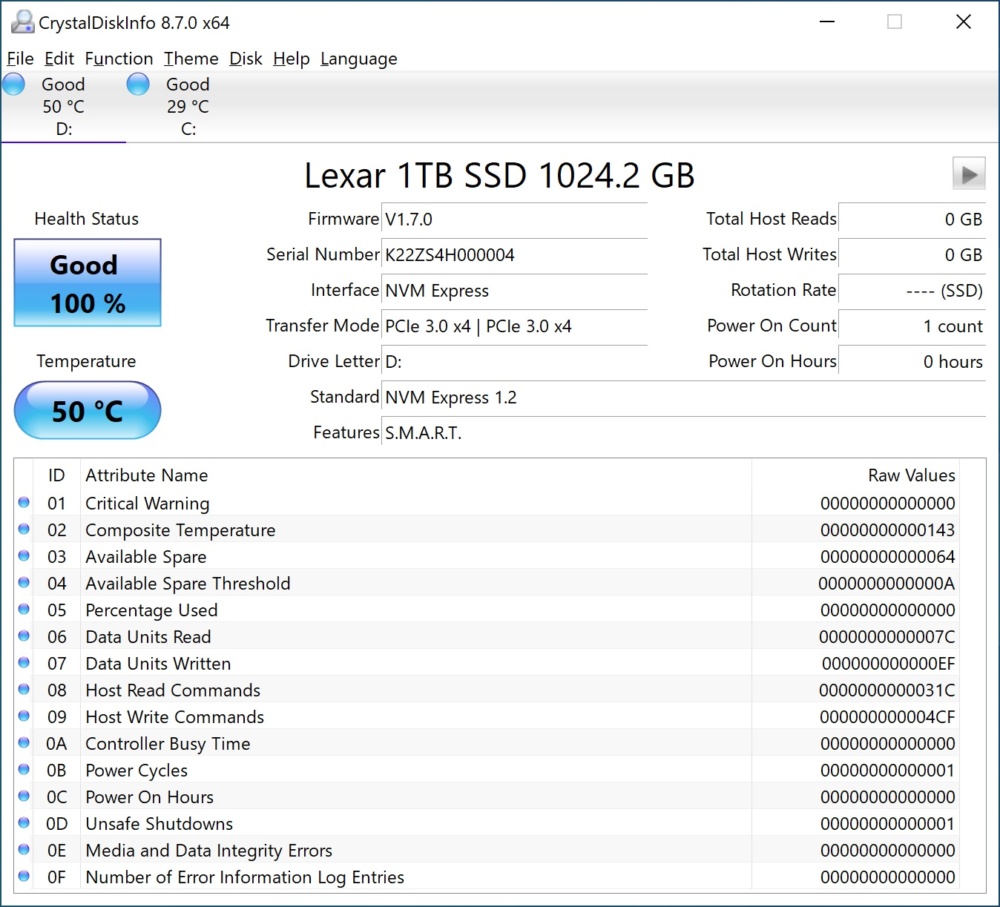This screenshot has height=907, width=1000.
Task: Open the Disk menu
Action: pos(246,59)
